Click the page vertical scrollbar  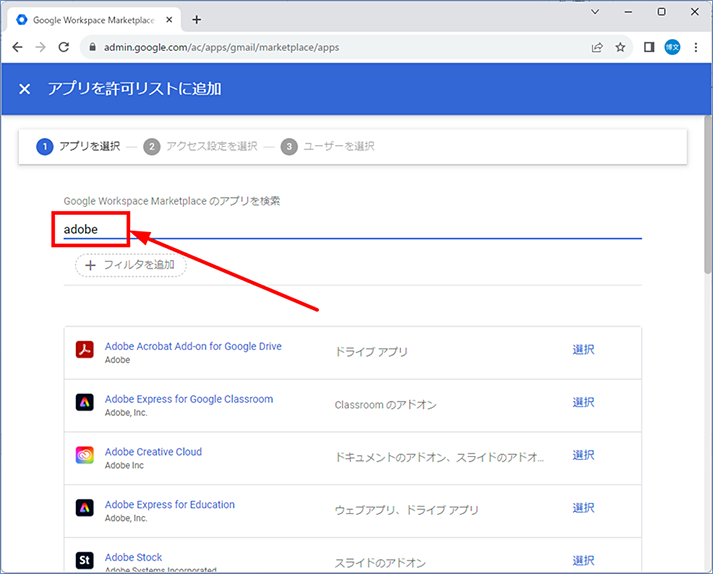(708, 195)
